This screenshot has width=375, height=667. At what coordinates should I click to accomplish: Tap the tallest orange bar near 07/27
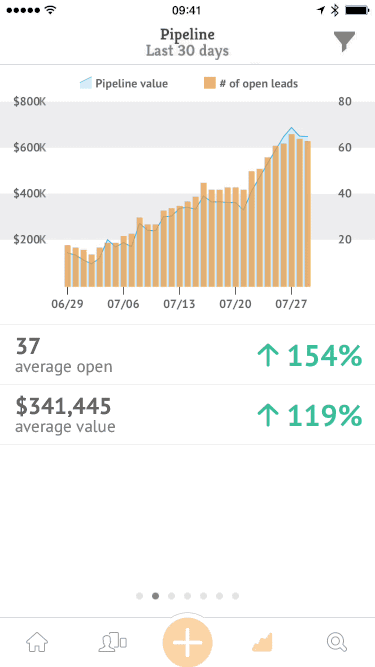pos(292,211)
